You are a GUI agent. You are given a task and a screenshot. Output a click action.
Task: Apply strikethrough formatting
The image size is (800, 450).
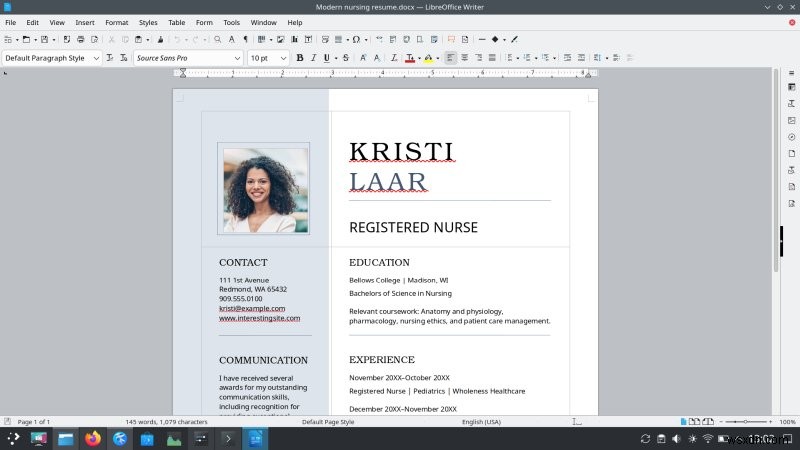point(346,58)
